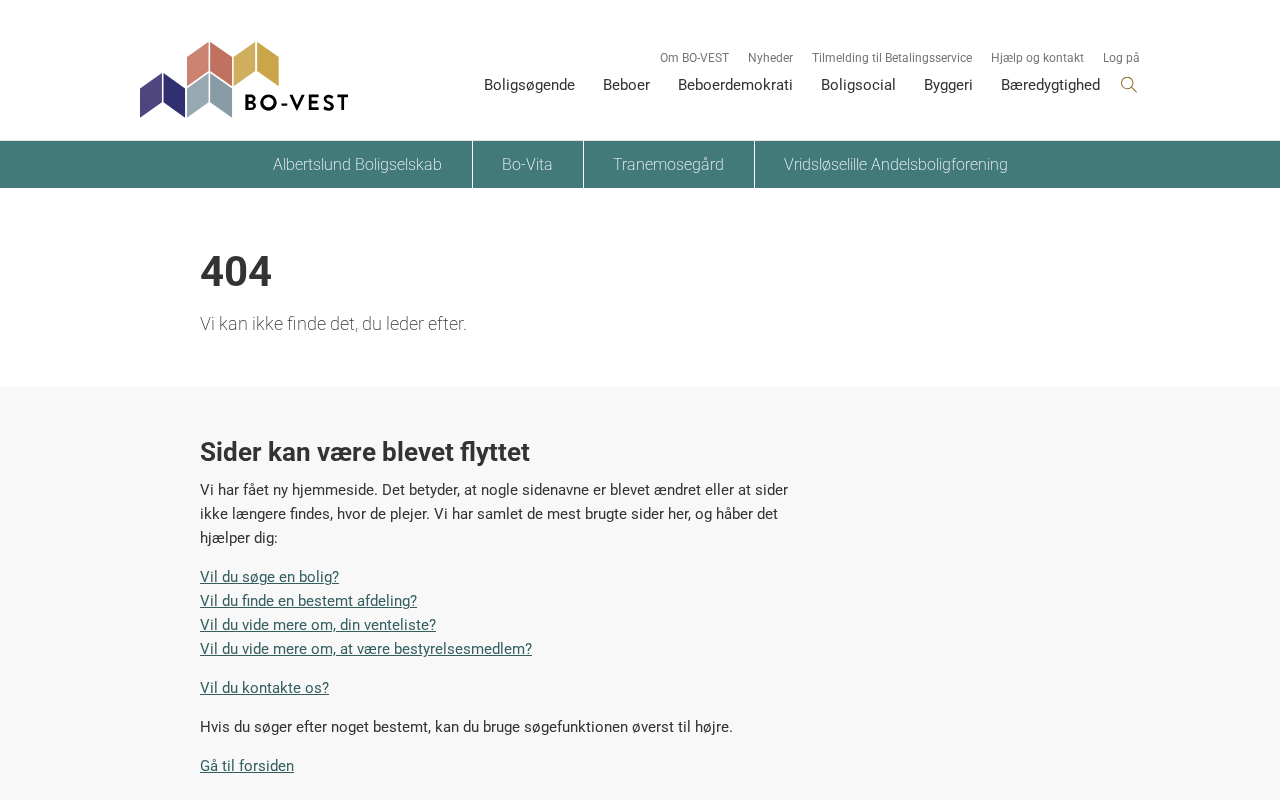Viewport: 1280px width, 800px height.
Task: Open the Beboer menu
Action: (x=626, y=85)
